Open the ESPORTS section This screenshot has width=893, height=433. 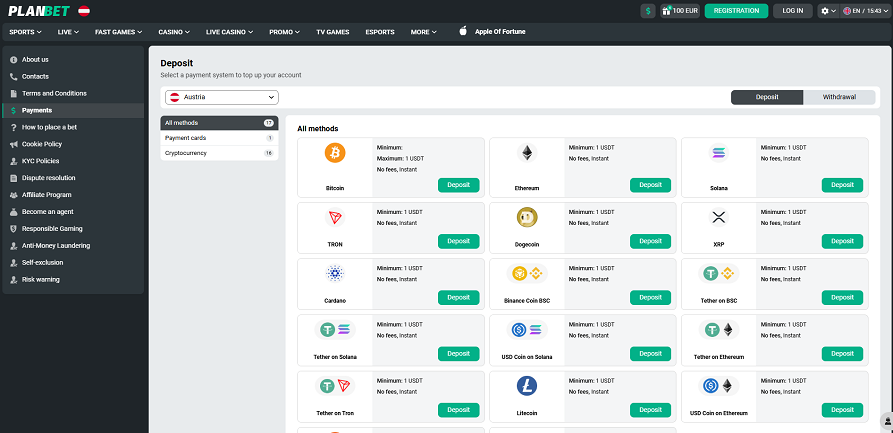coord(380,32)
